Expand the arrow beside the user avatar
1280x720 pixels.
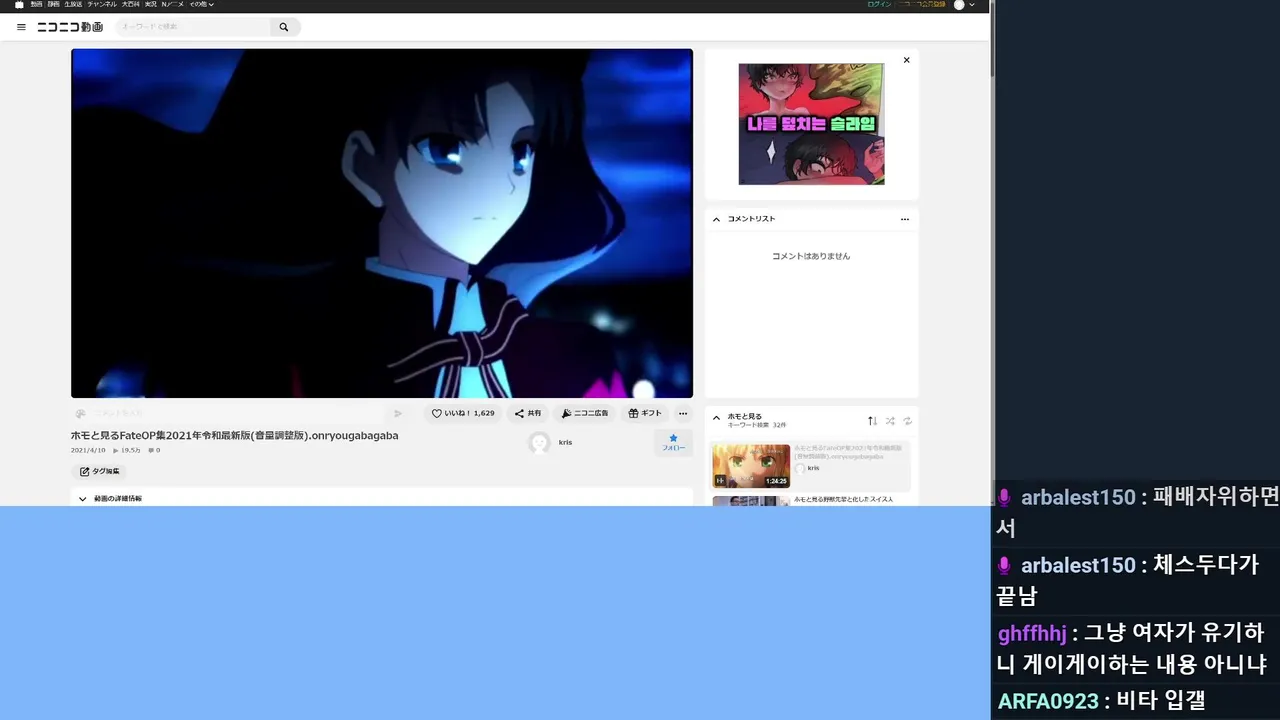972,5
